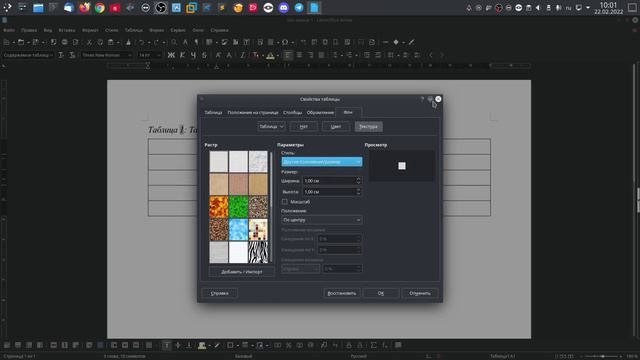Image resolution: width=640 pixels, height=360 pixels.
Task: Increase Ширина value with the up arrow
Action: 358,178
